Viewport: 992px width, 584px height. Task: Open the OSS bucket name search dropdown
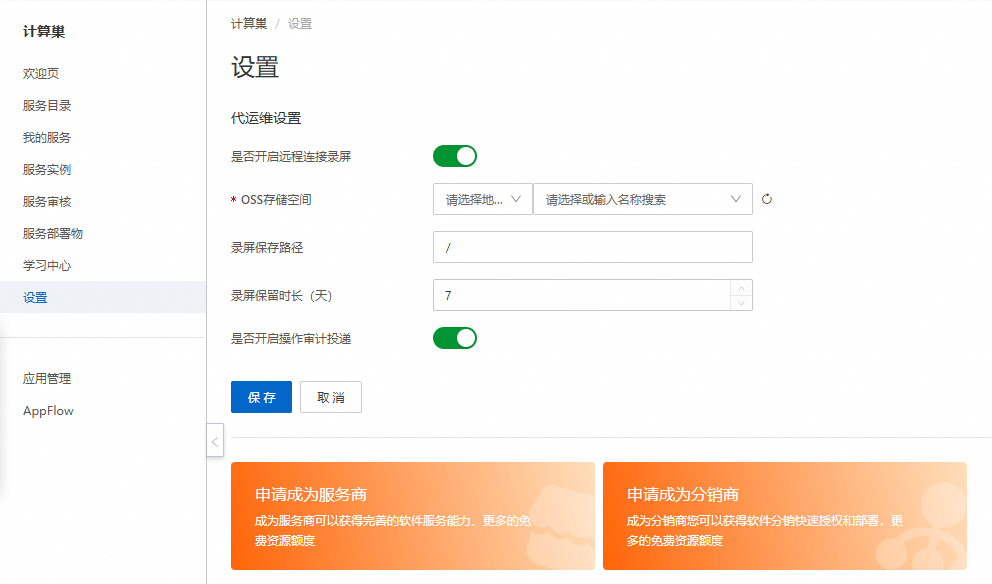[x=643, y=199]
